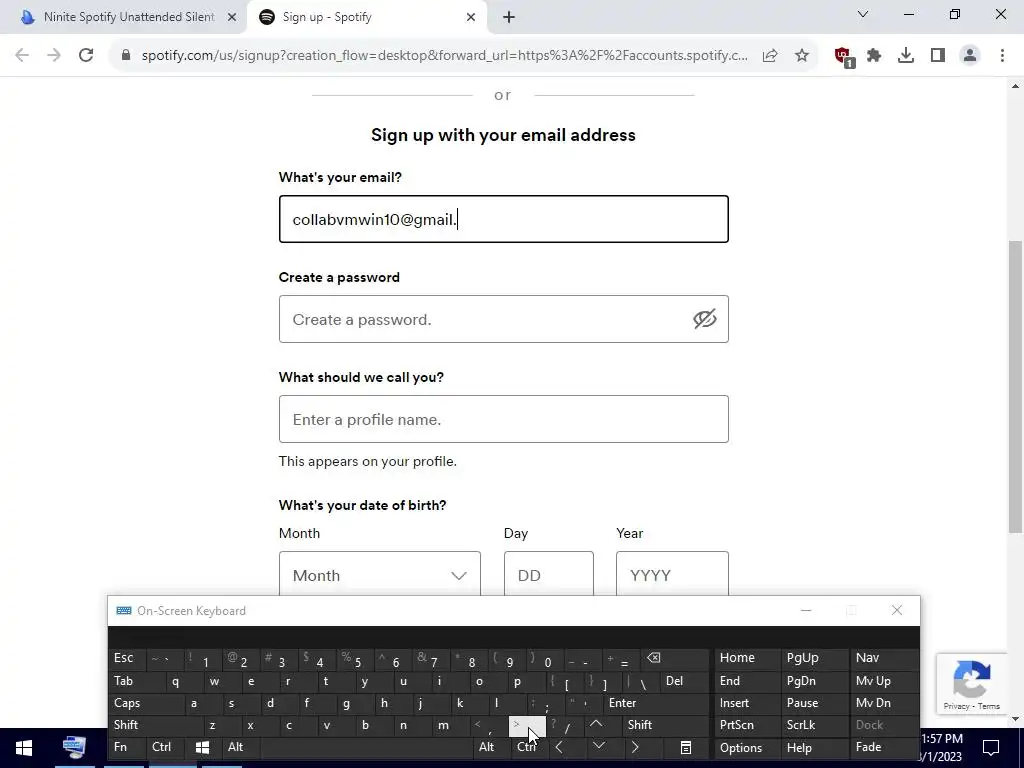The width and height of the screenshot is (1024, 768).
Task: Toggle the left Alt key on keyboard
Action: [241, 747]
